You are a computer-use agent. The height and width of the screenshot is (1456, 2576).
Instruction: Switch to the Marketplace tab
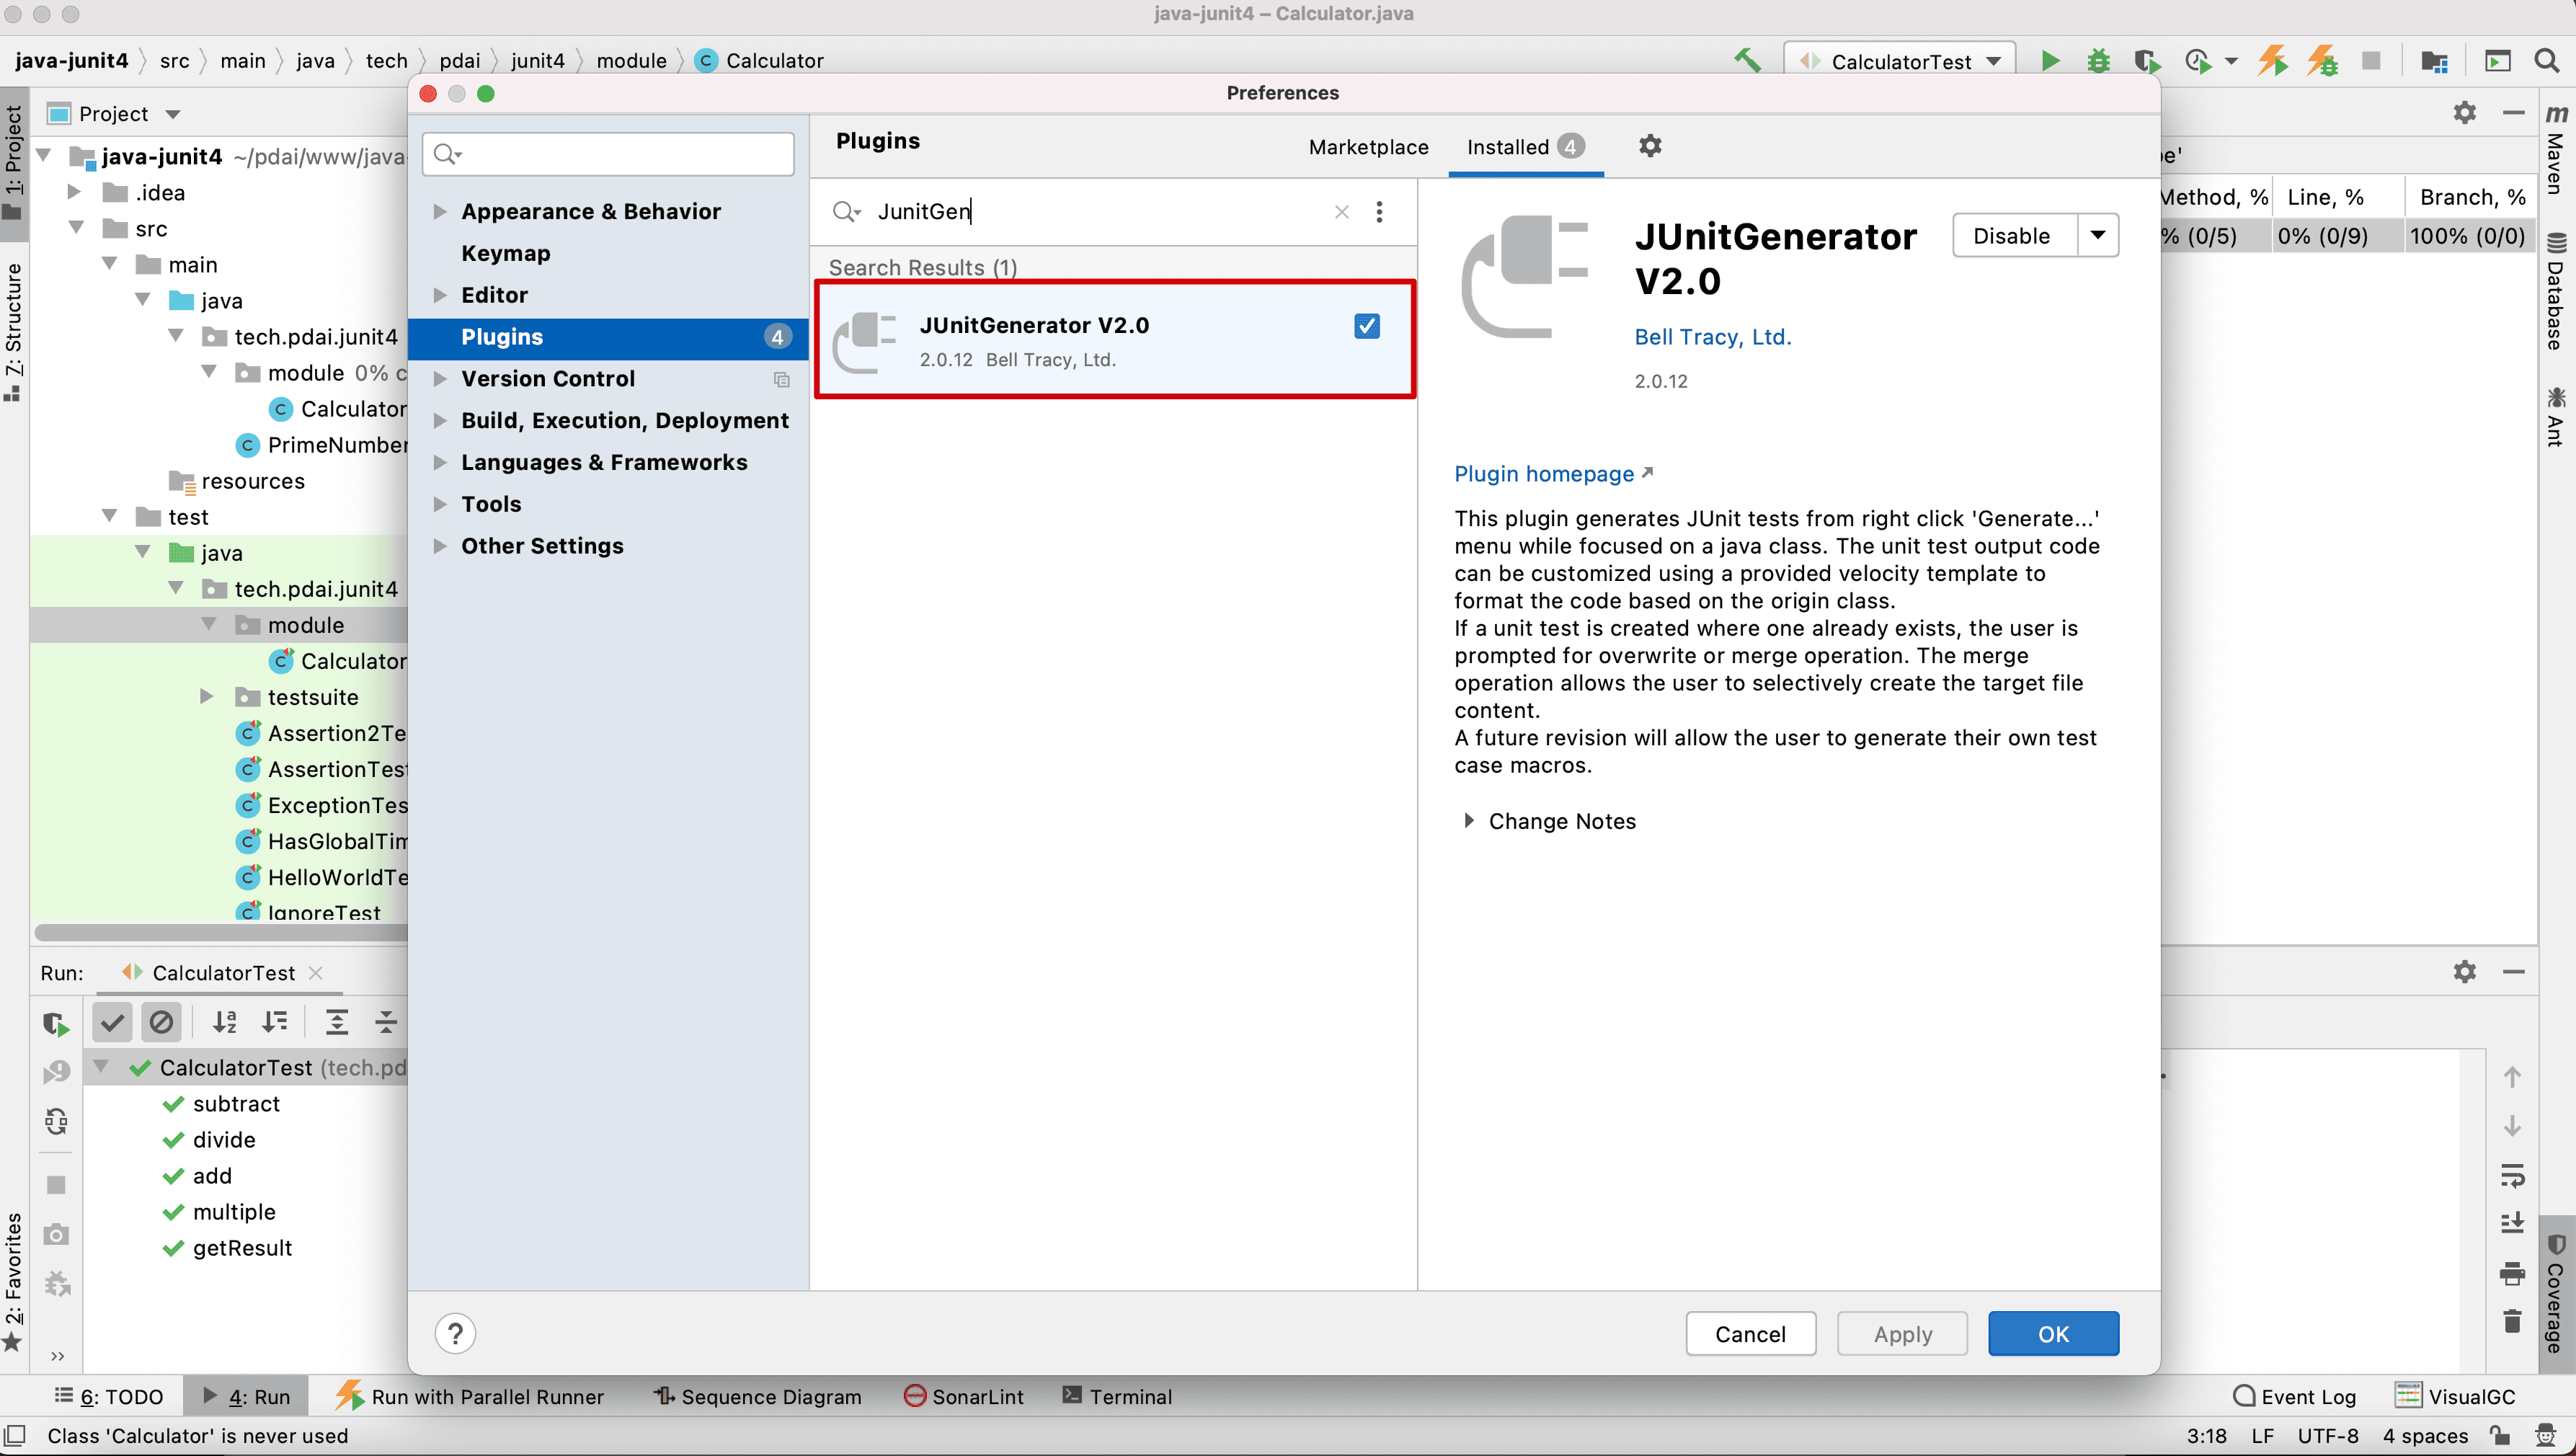[1367, 147]
